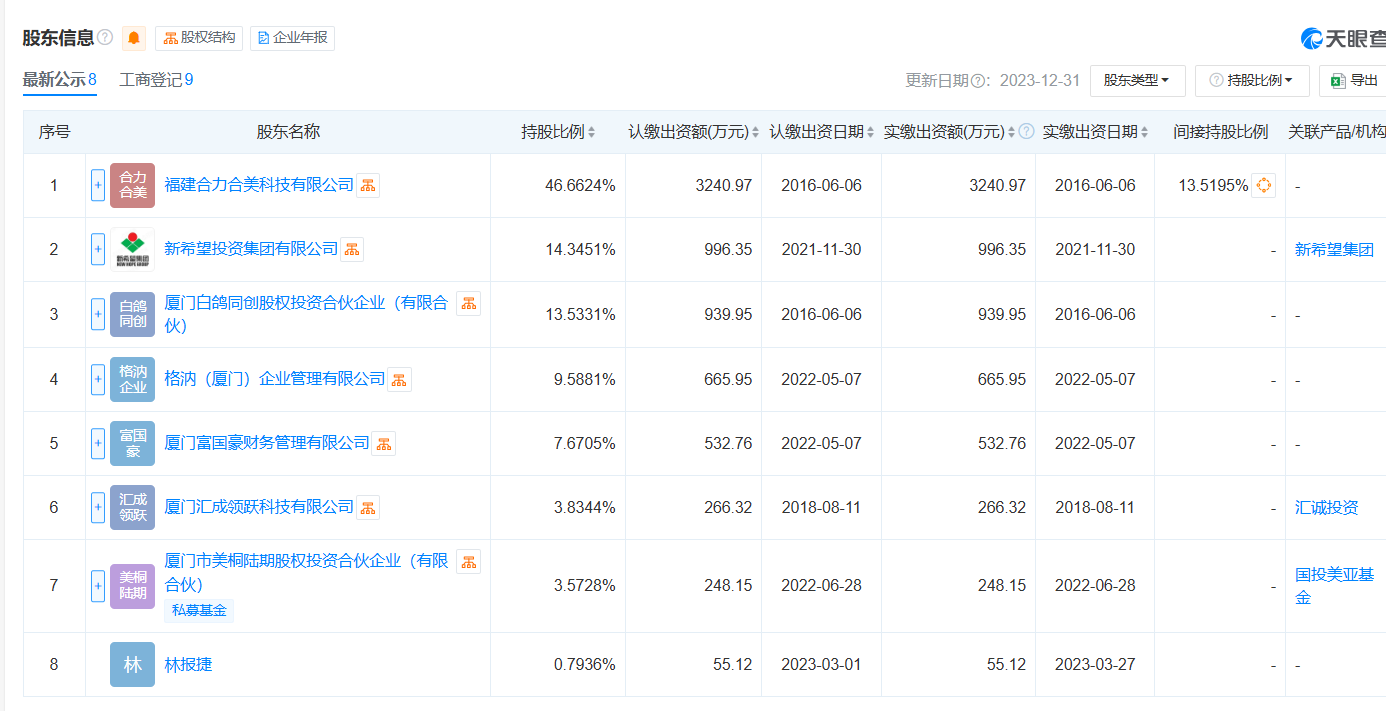The image size is (1386, 711).
Task: Click equity structure icon beside 格汭（厦门）企业管理有限公司
Action: tap(399, 379)
